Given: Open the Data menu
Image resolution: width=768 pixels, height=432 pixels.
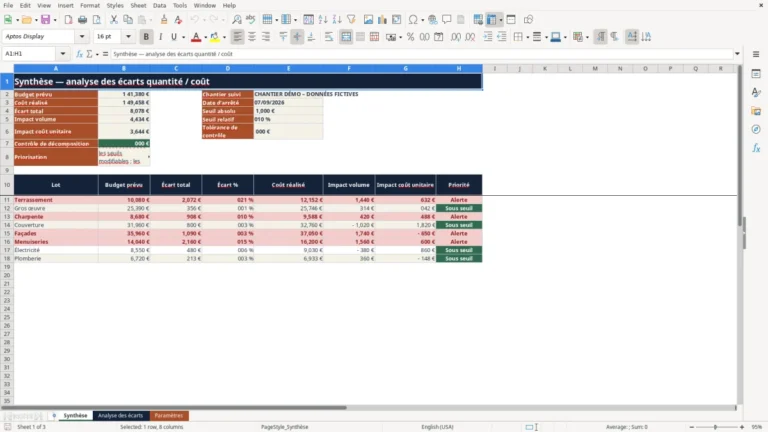Looking at the screenshot, I should [x=159, y=5].
